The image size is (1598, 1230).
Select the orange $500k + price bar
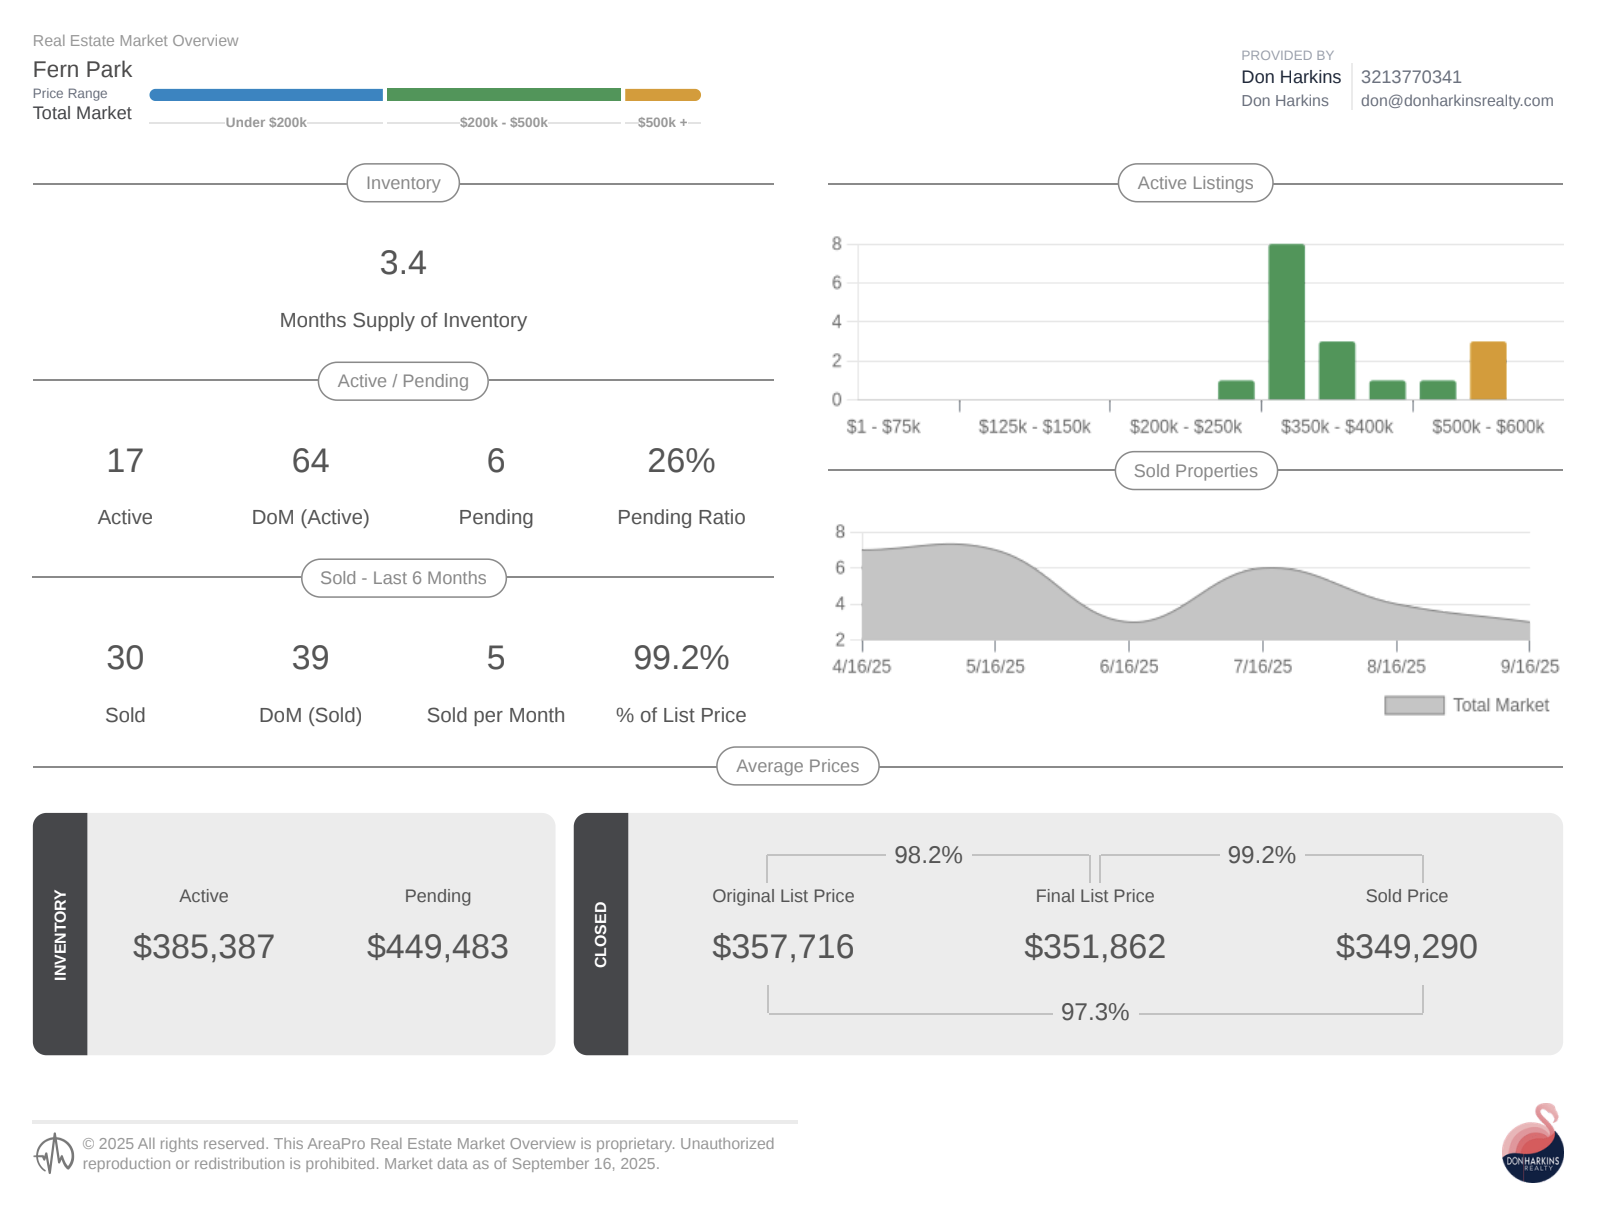tap(662, 95)
